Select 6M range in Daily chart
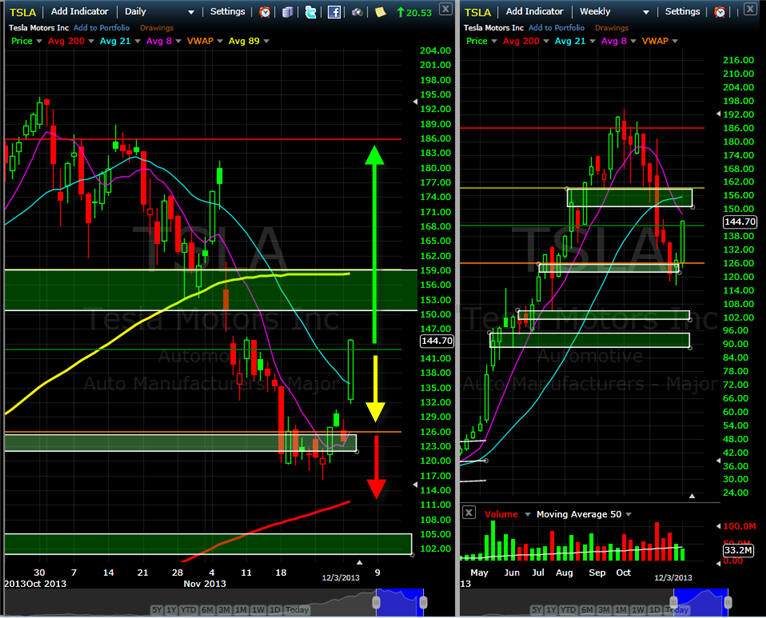 tap(207, 610)
